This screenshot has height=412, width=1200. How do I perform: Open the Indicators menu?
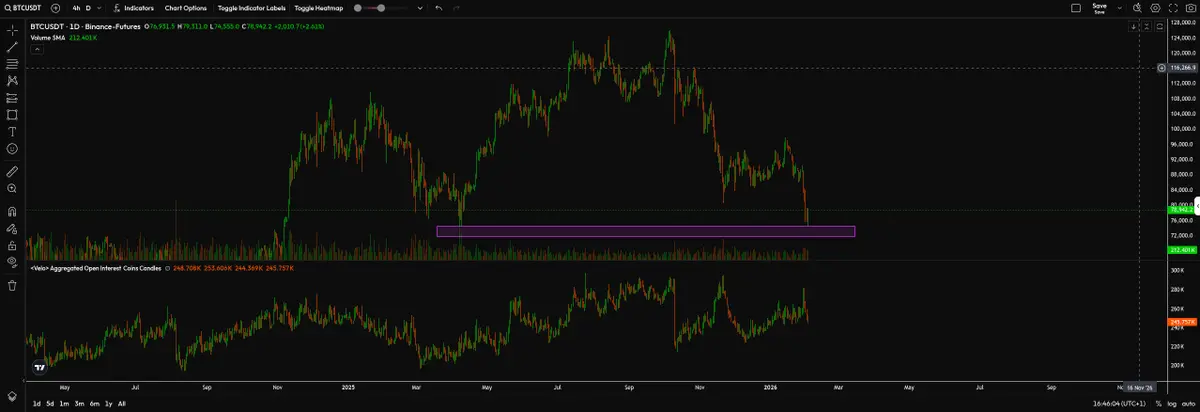(133, 7)
